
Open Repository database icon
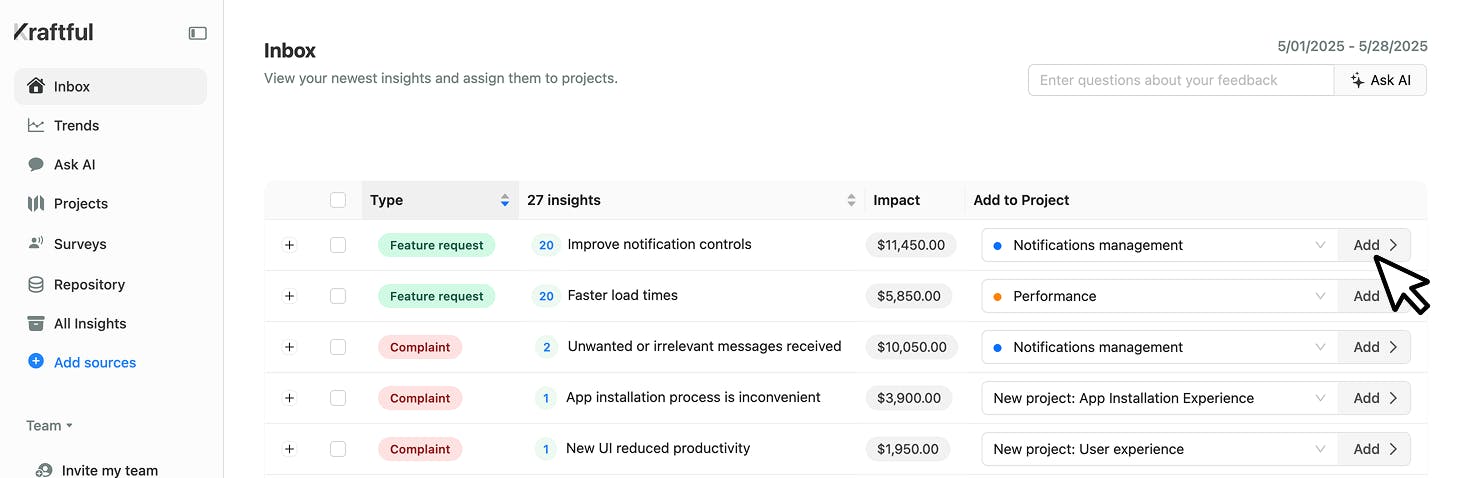point(36,284)
